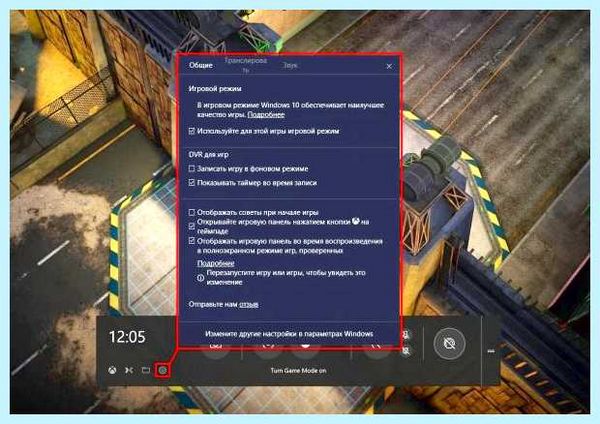Open the Mixer broadcast icon in Game Bar
The width and height of the screenshot is (600, 424).
click(129, 370)
